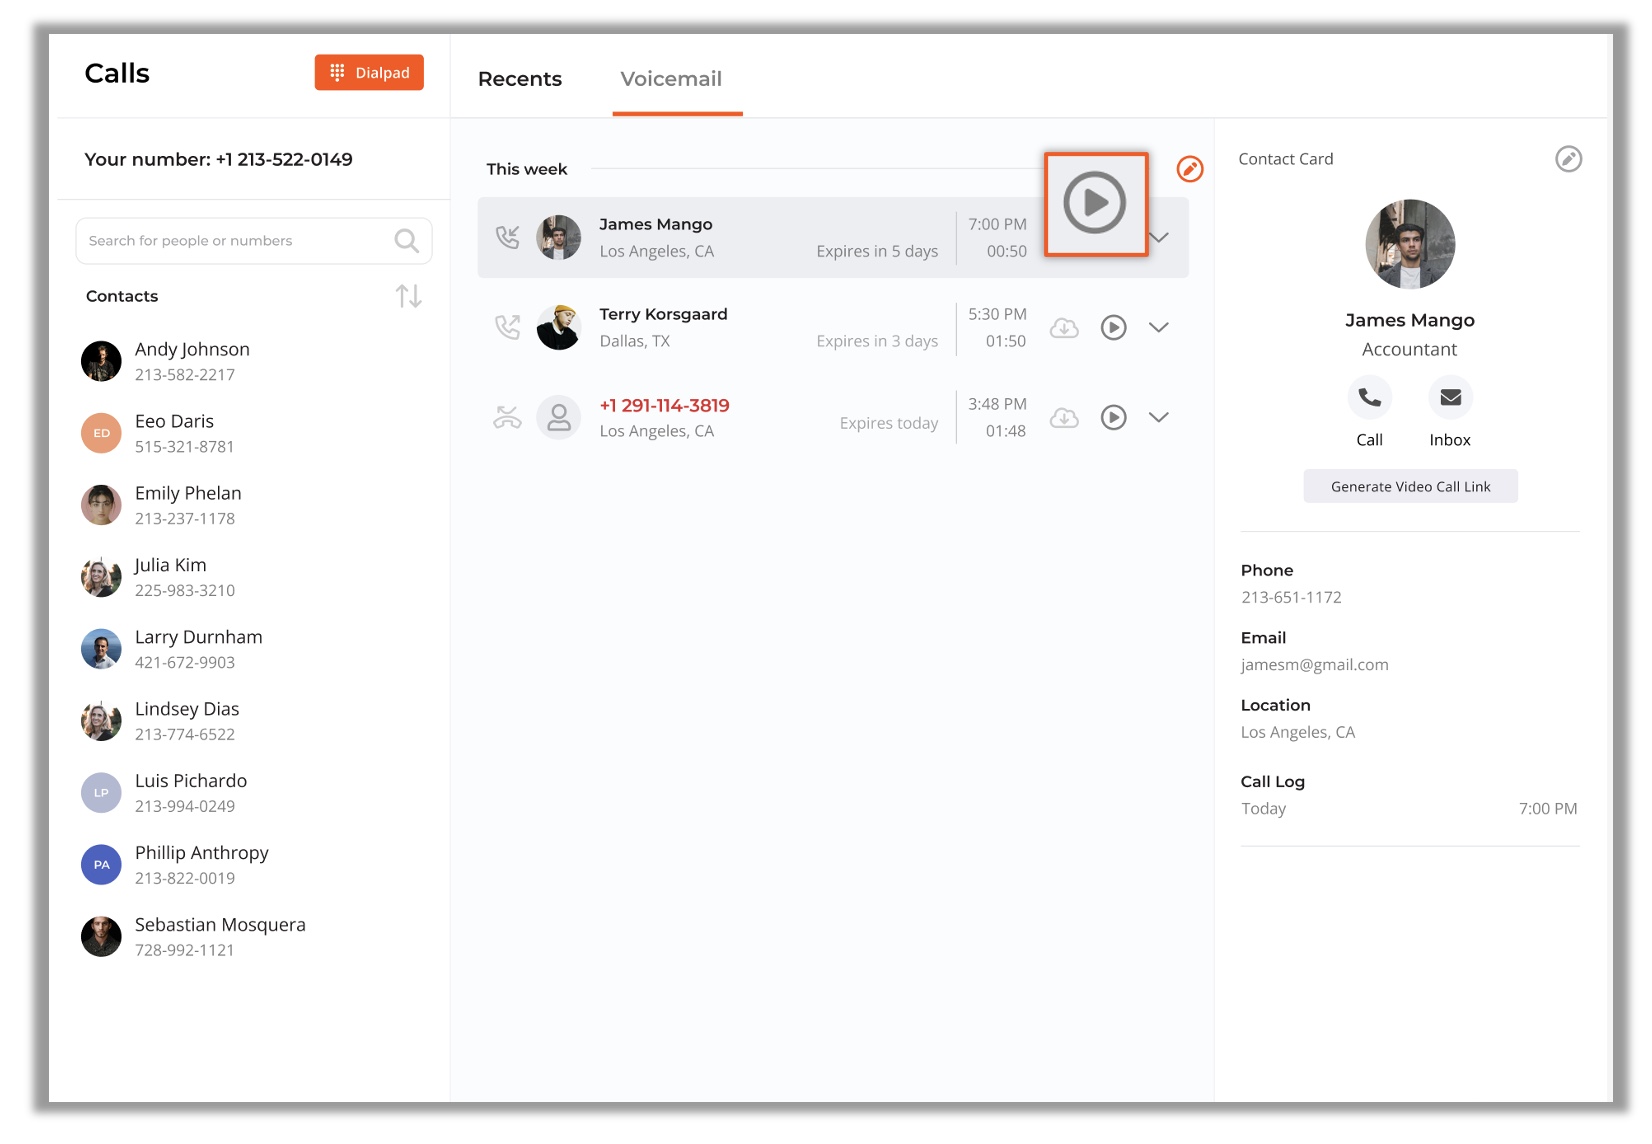The width and height of the screenshot is (1652, 1144).
Task: Click incoming call icon beside James Mango
Action: [x=508, y=237]
